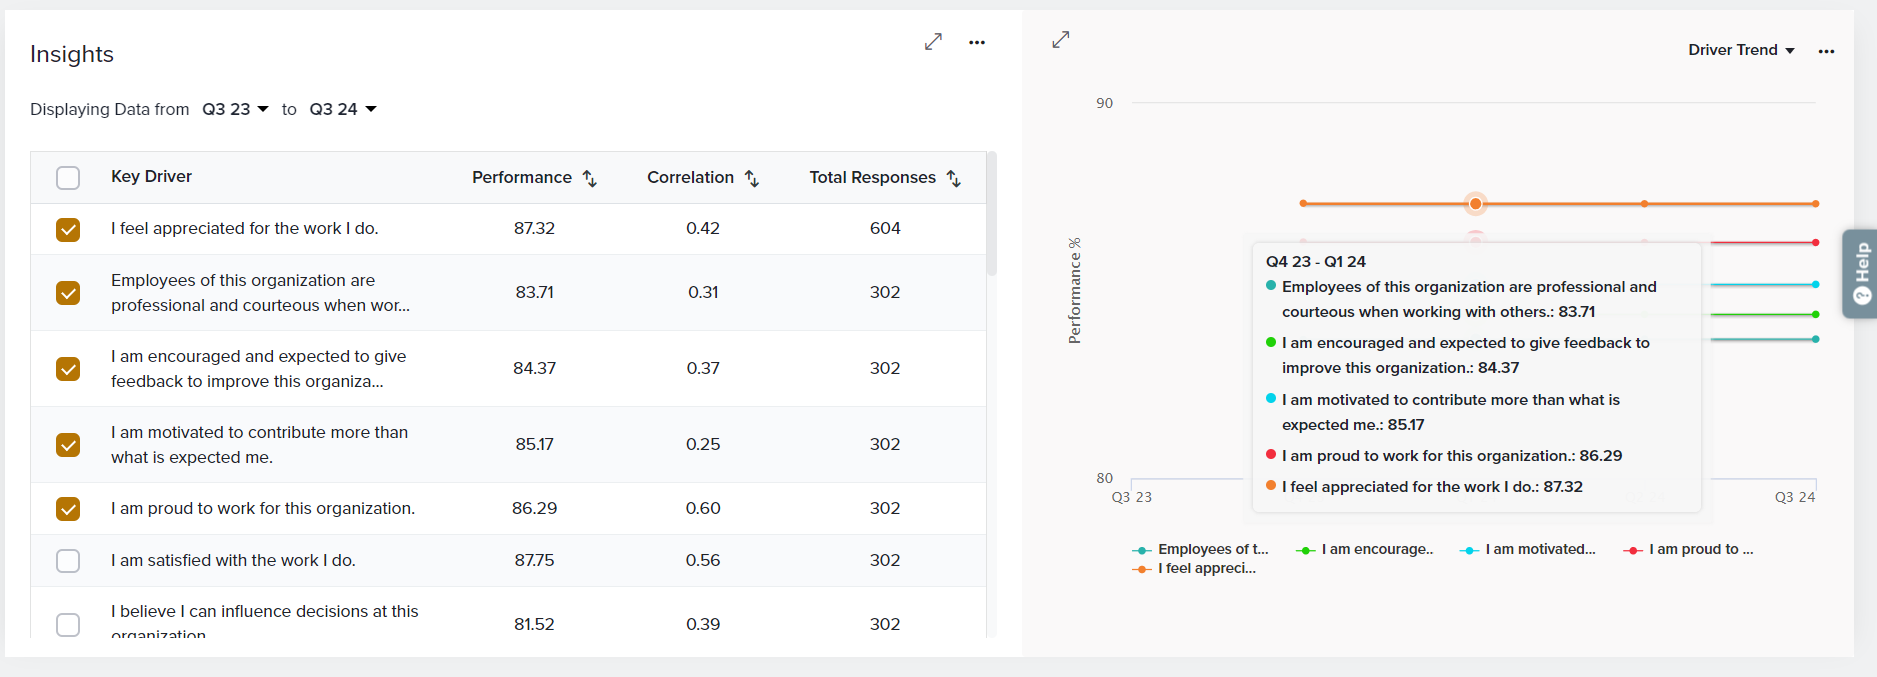This screenshot has height=677, width=1877.
Task: Sort table by Correlation column
Action: [752, 178]
